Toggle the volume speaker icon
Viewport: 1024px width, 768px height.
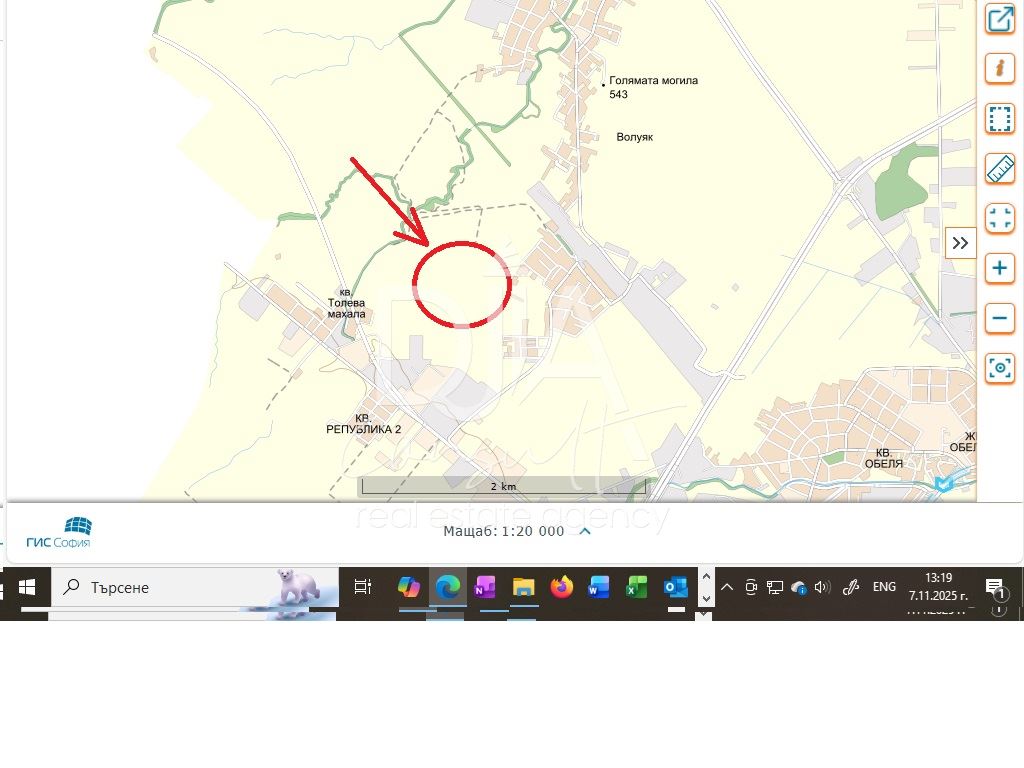(822, 587)
